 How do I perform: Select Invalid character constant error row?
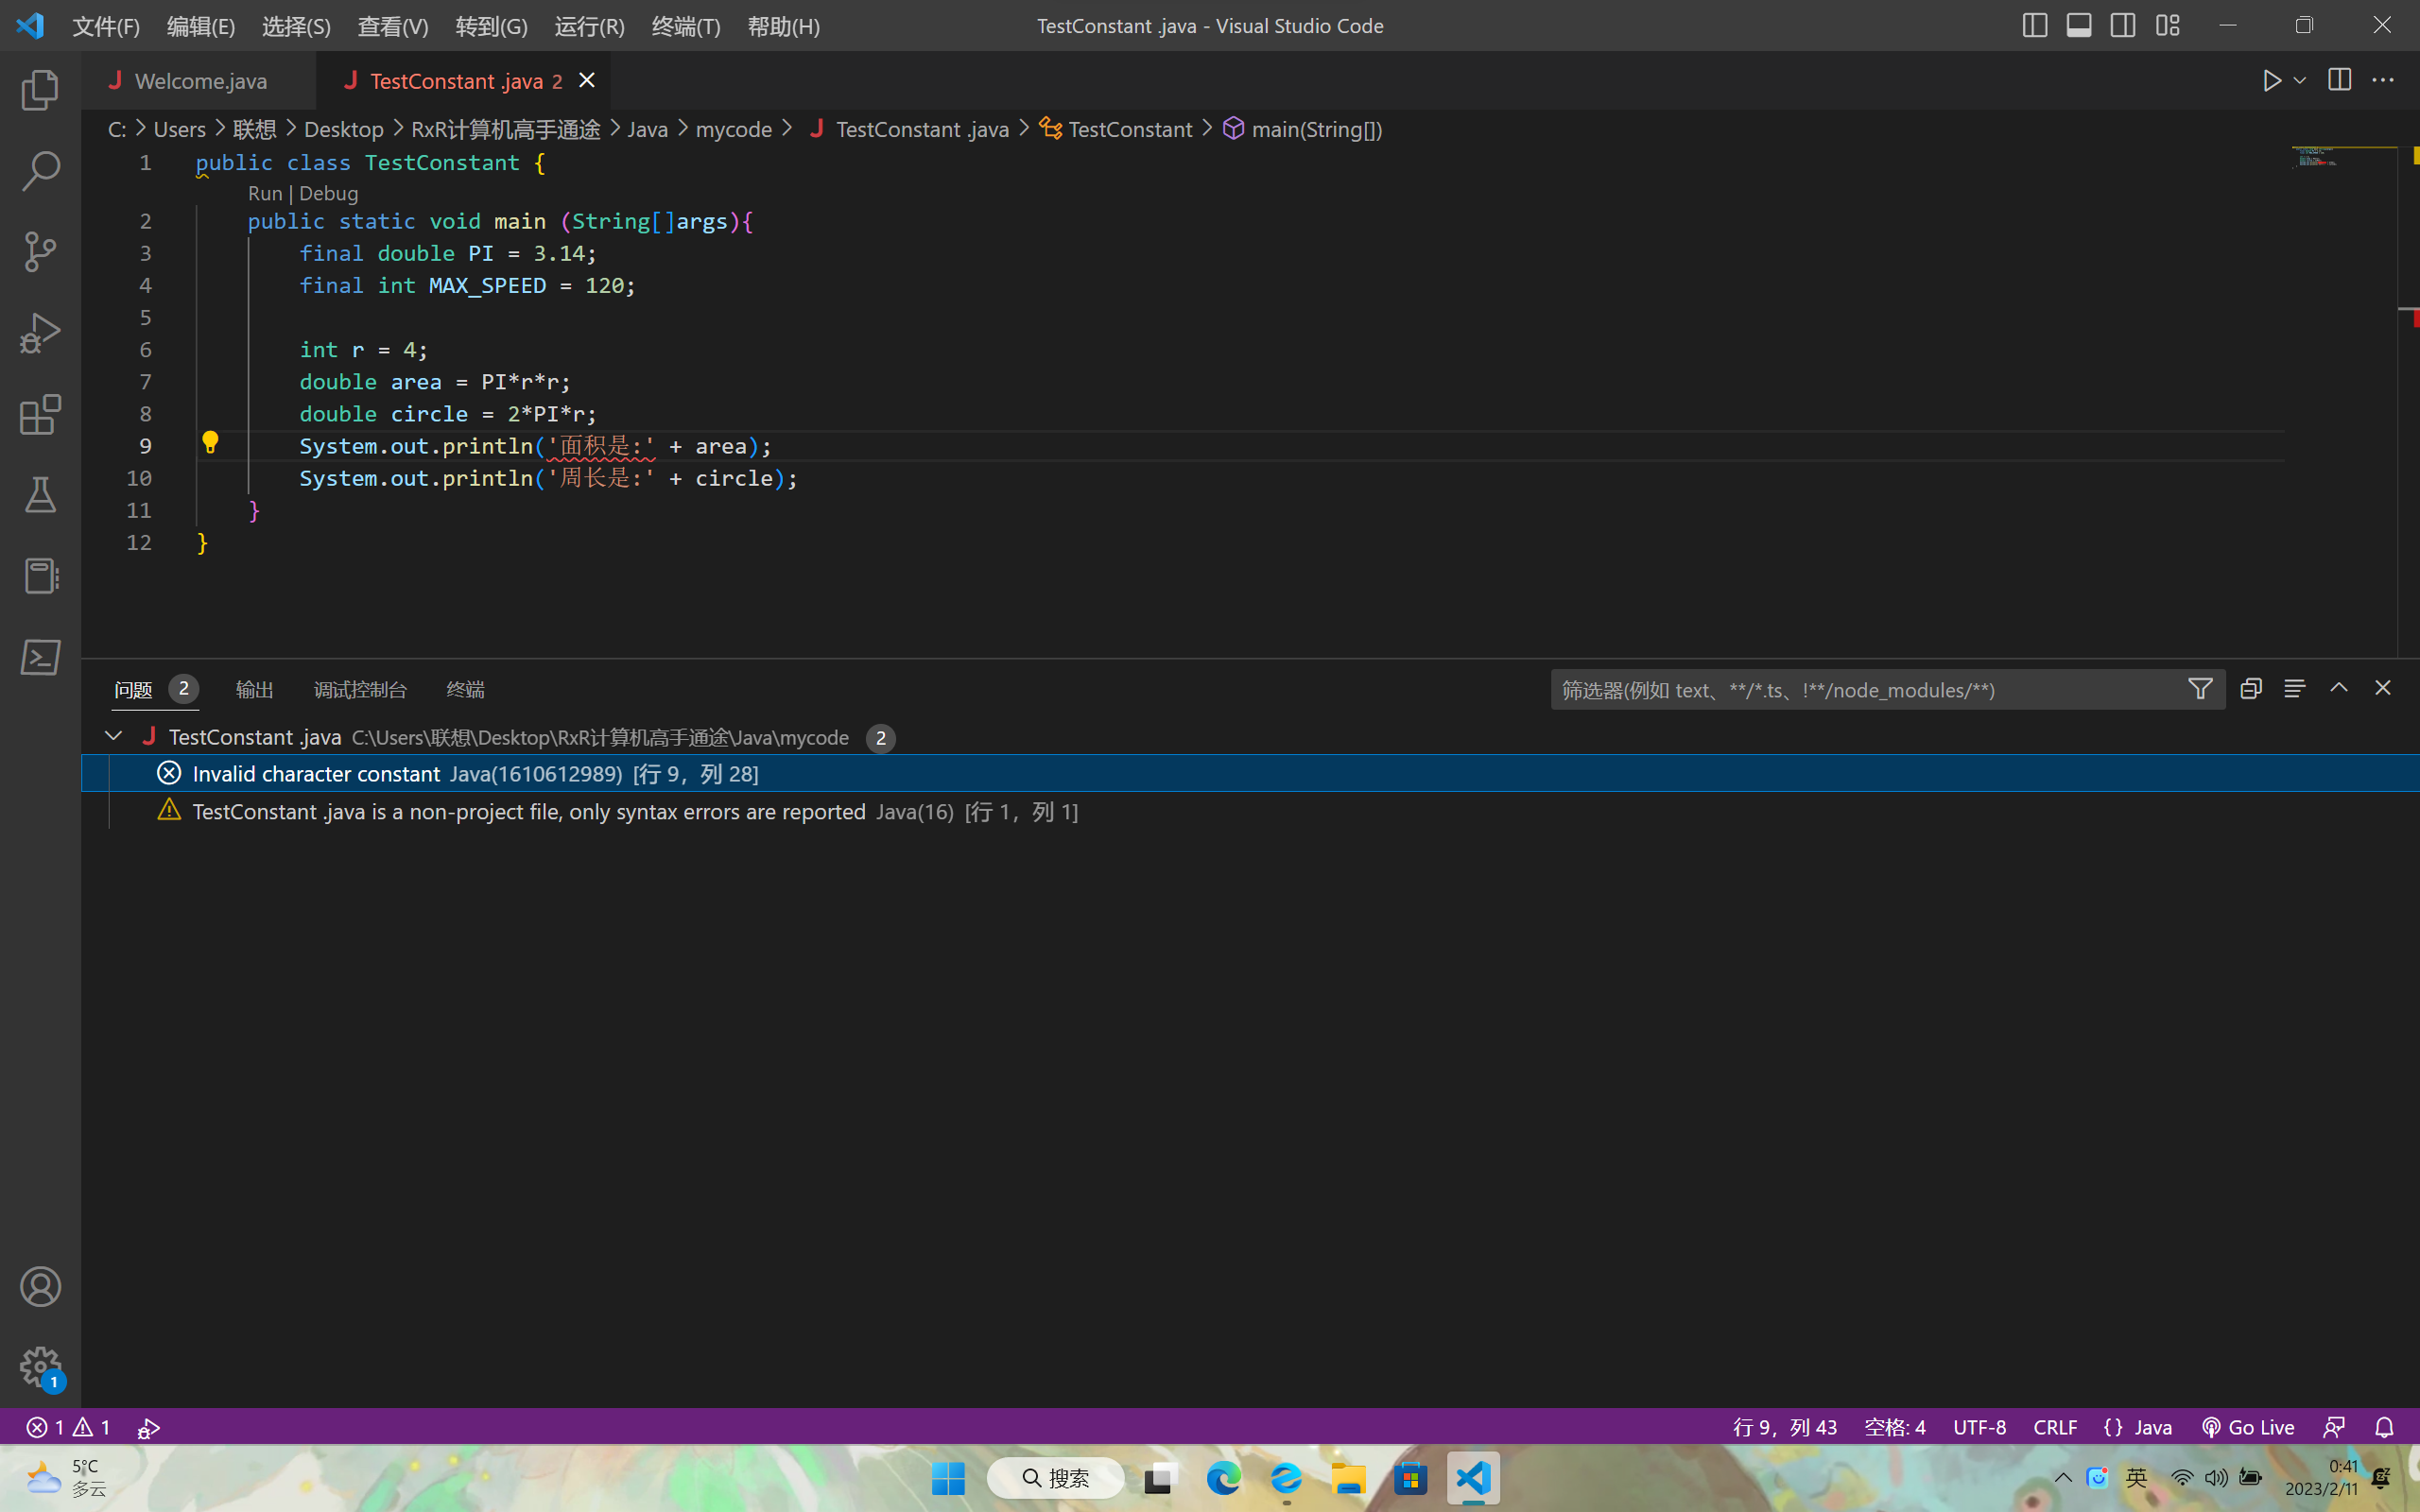(x=1250, y=773)
